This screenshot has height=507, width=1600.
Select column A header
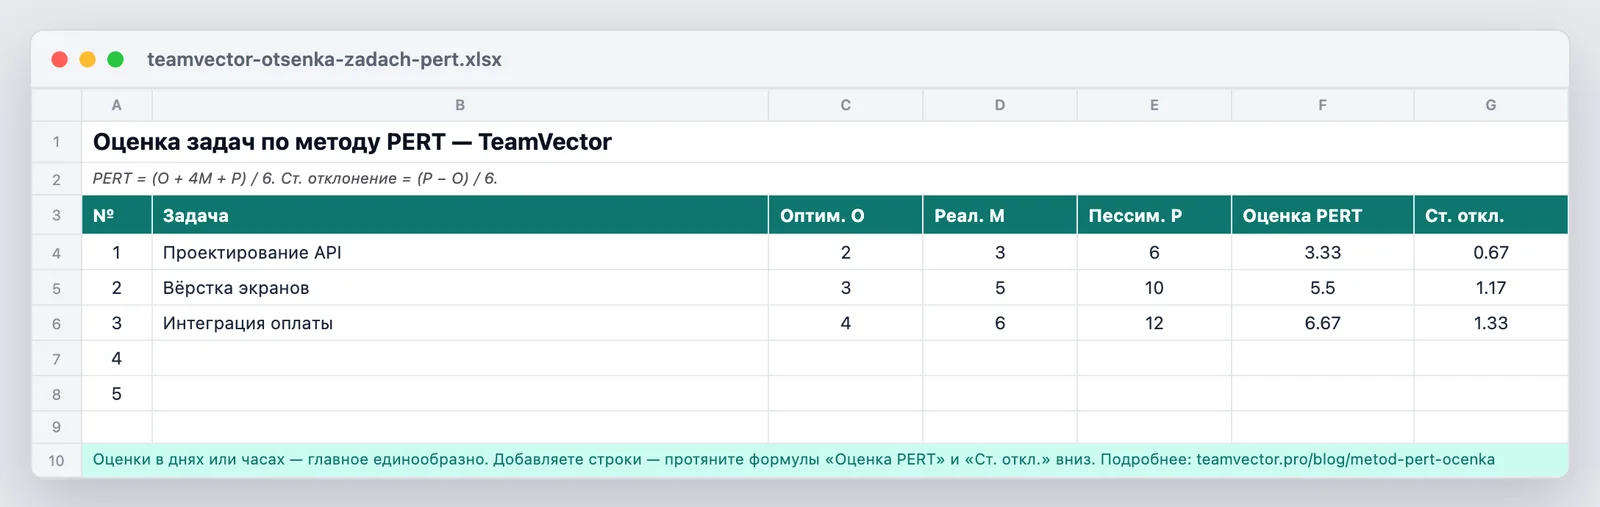(117, 105)
